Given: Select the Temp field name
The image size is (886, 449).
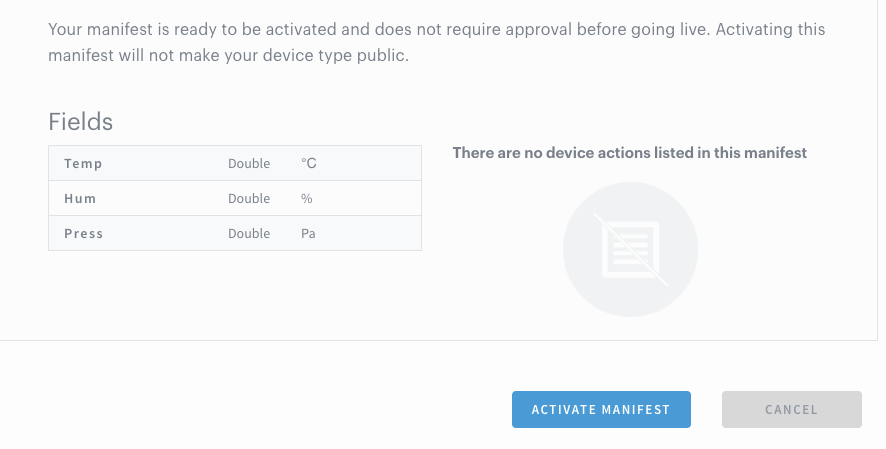Looking at the screenshot, I should pos(83,163).
